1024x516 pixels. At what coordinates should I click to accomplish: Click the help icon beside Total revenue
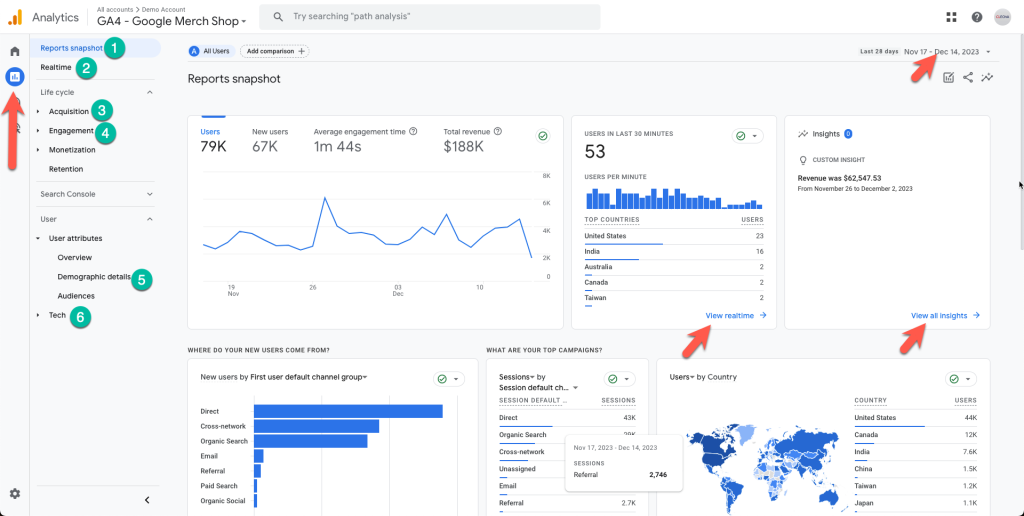coord(498,131)
